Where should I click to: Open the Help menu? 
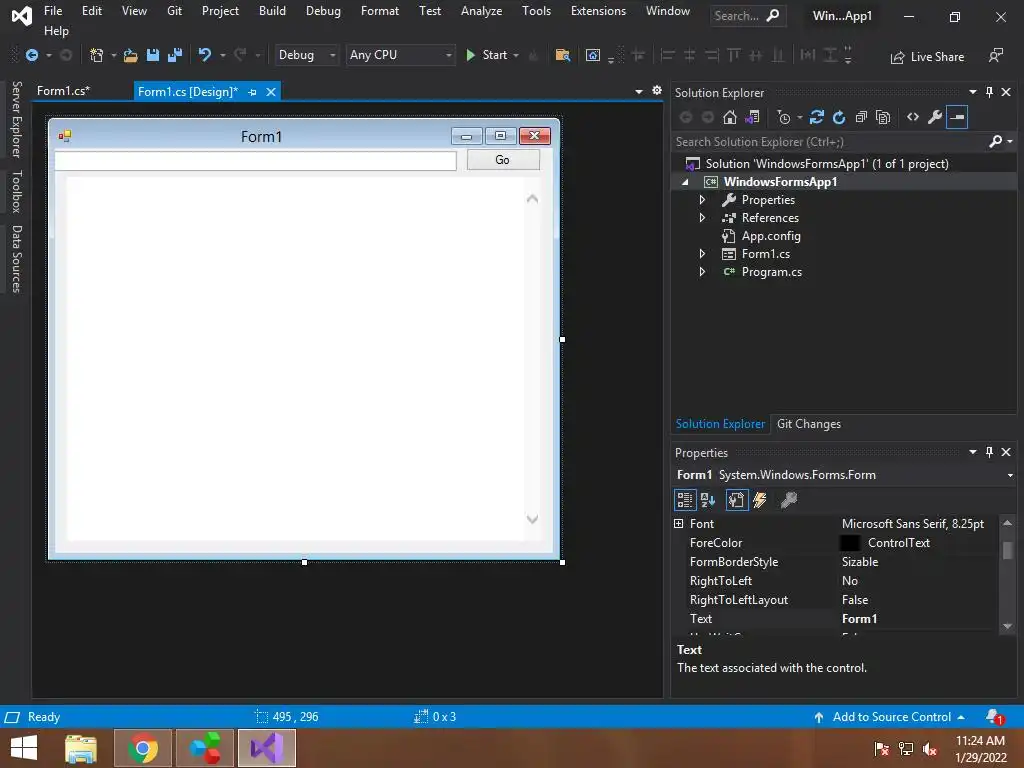coord(56,31)
